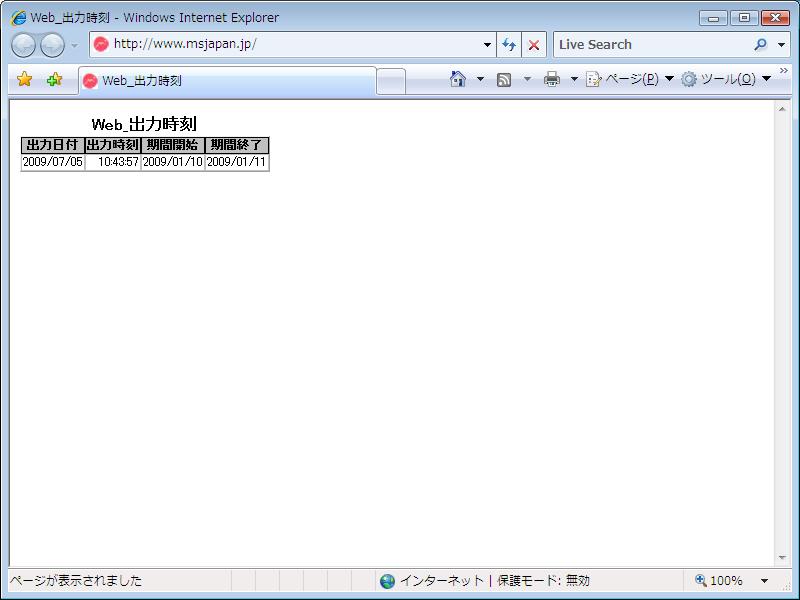The height and width of the screenshot is (600, 800).
Task: Click the 2009/07/05 cell
Action: (x=53, y=162)
